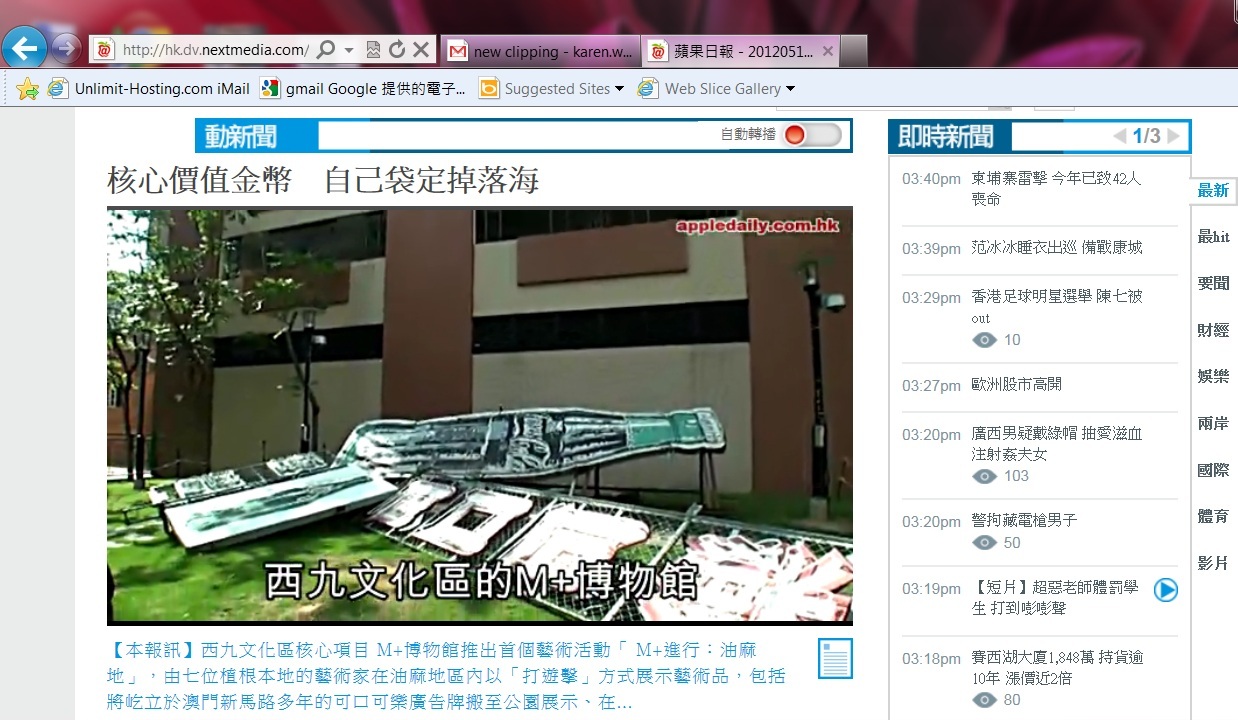Screen dimensions: 1238x720
Task: Click the Add to Favorites star icon
Action: coord(27,89)
